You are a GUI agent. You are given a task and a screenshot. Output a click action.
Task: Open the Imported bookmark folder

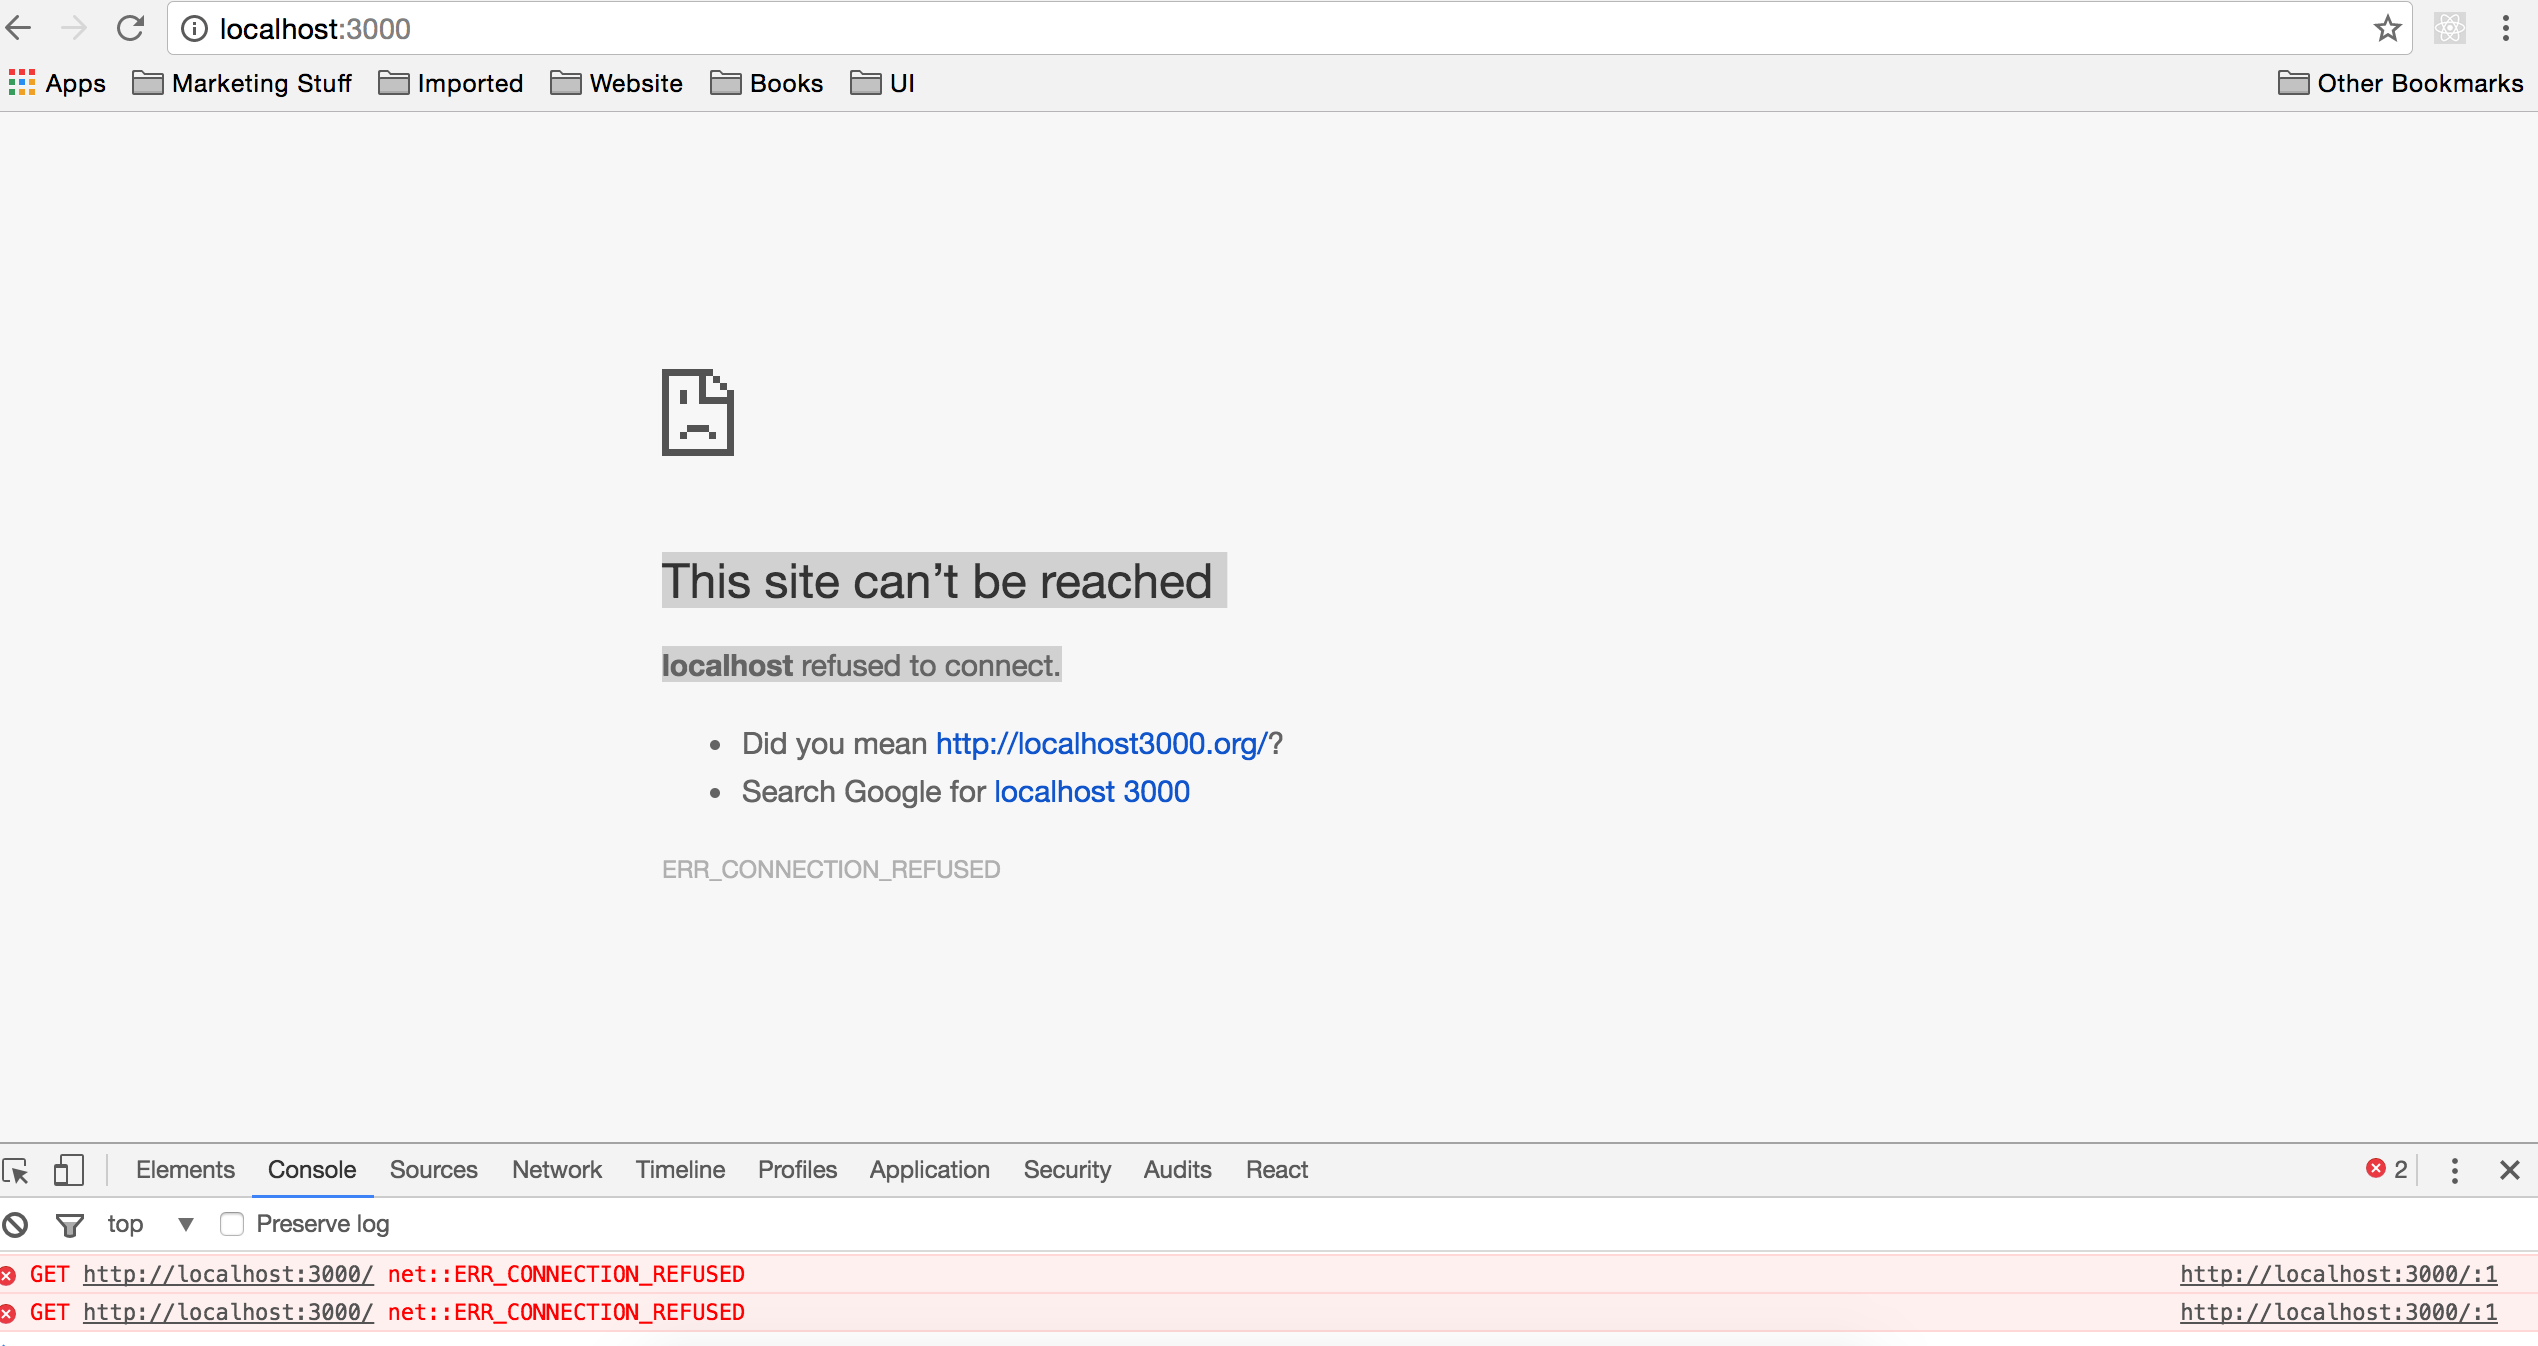pyautogui.click(x=451, y=83)
